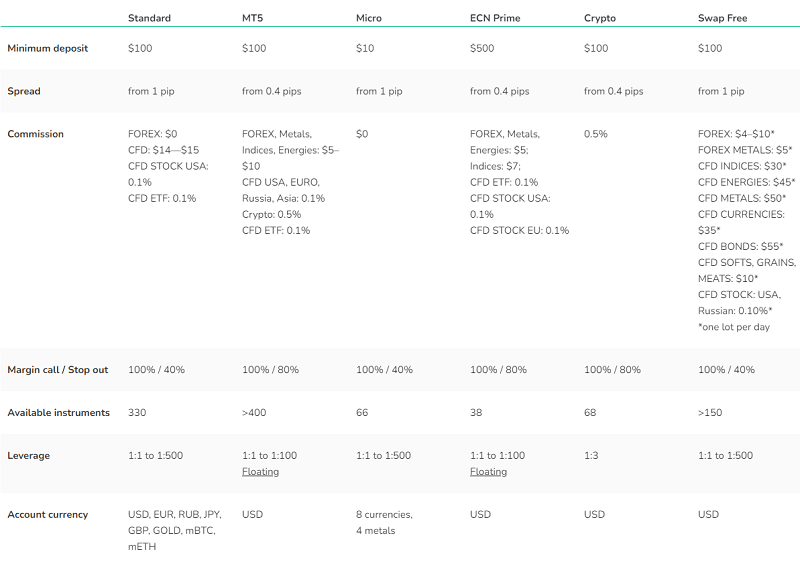
Task: Click the *one lot per day footnote
Action: (x=734, y=327)
